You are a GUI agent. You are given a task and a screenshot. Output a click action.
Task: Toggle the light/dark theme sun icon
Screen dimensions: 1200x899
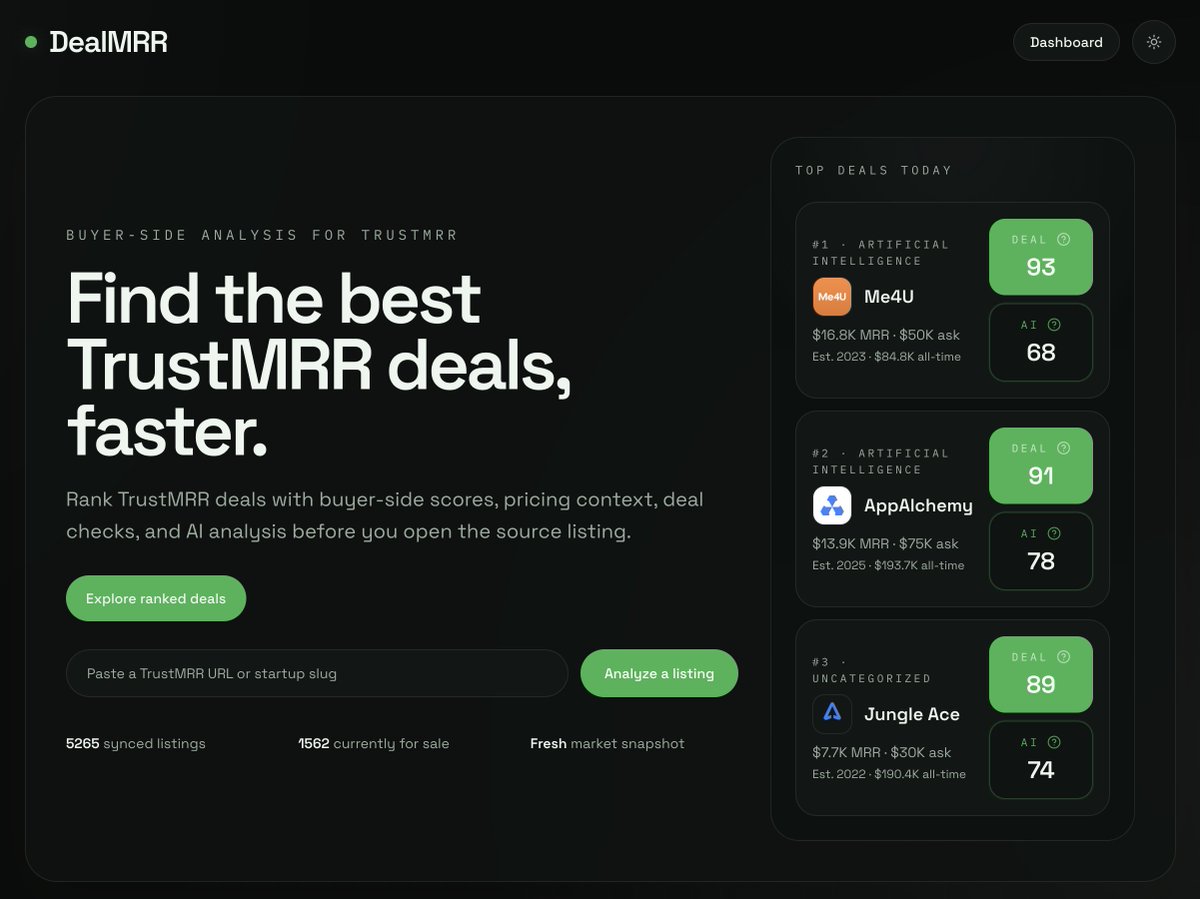pyautogui.click(x=1154, y=42)
